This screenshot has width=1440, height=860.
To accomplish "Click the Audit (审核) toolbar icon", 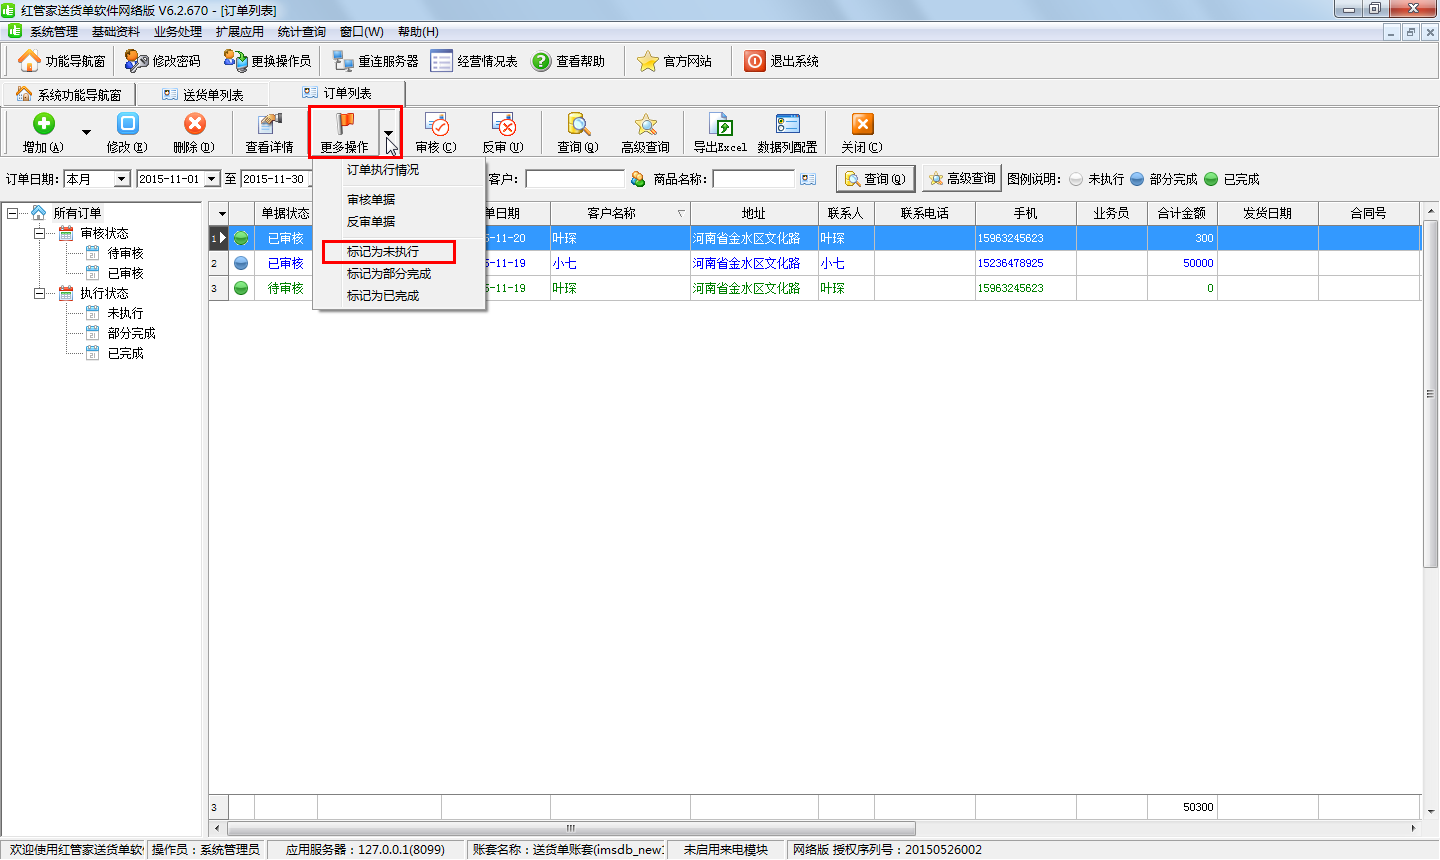I will pos(436,124).
